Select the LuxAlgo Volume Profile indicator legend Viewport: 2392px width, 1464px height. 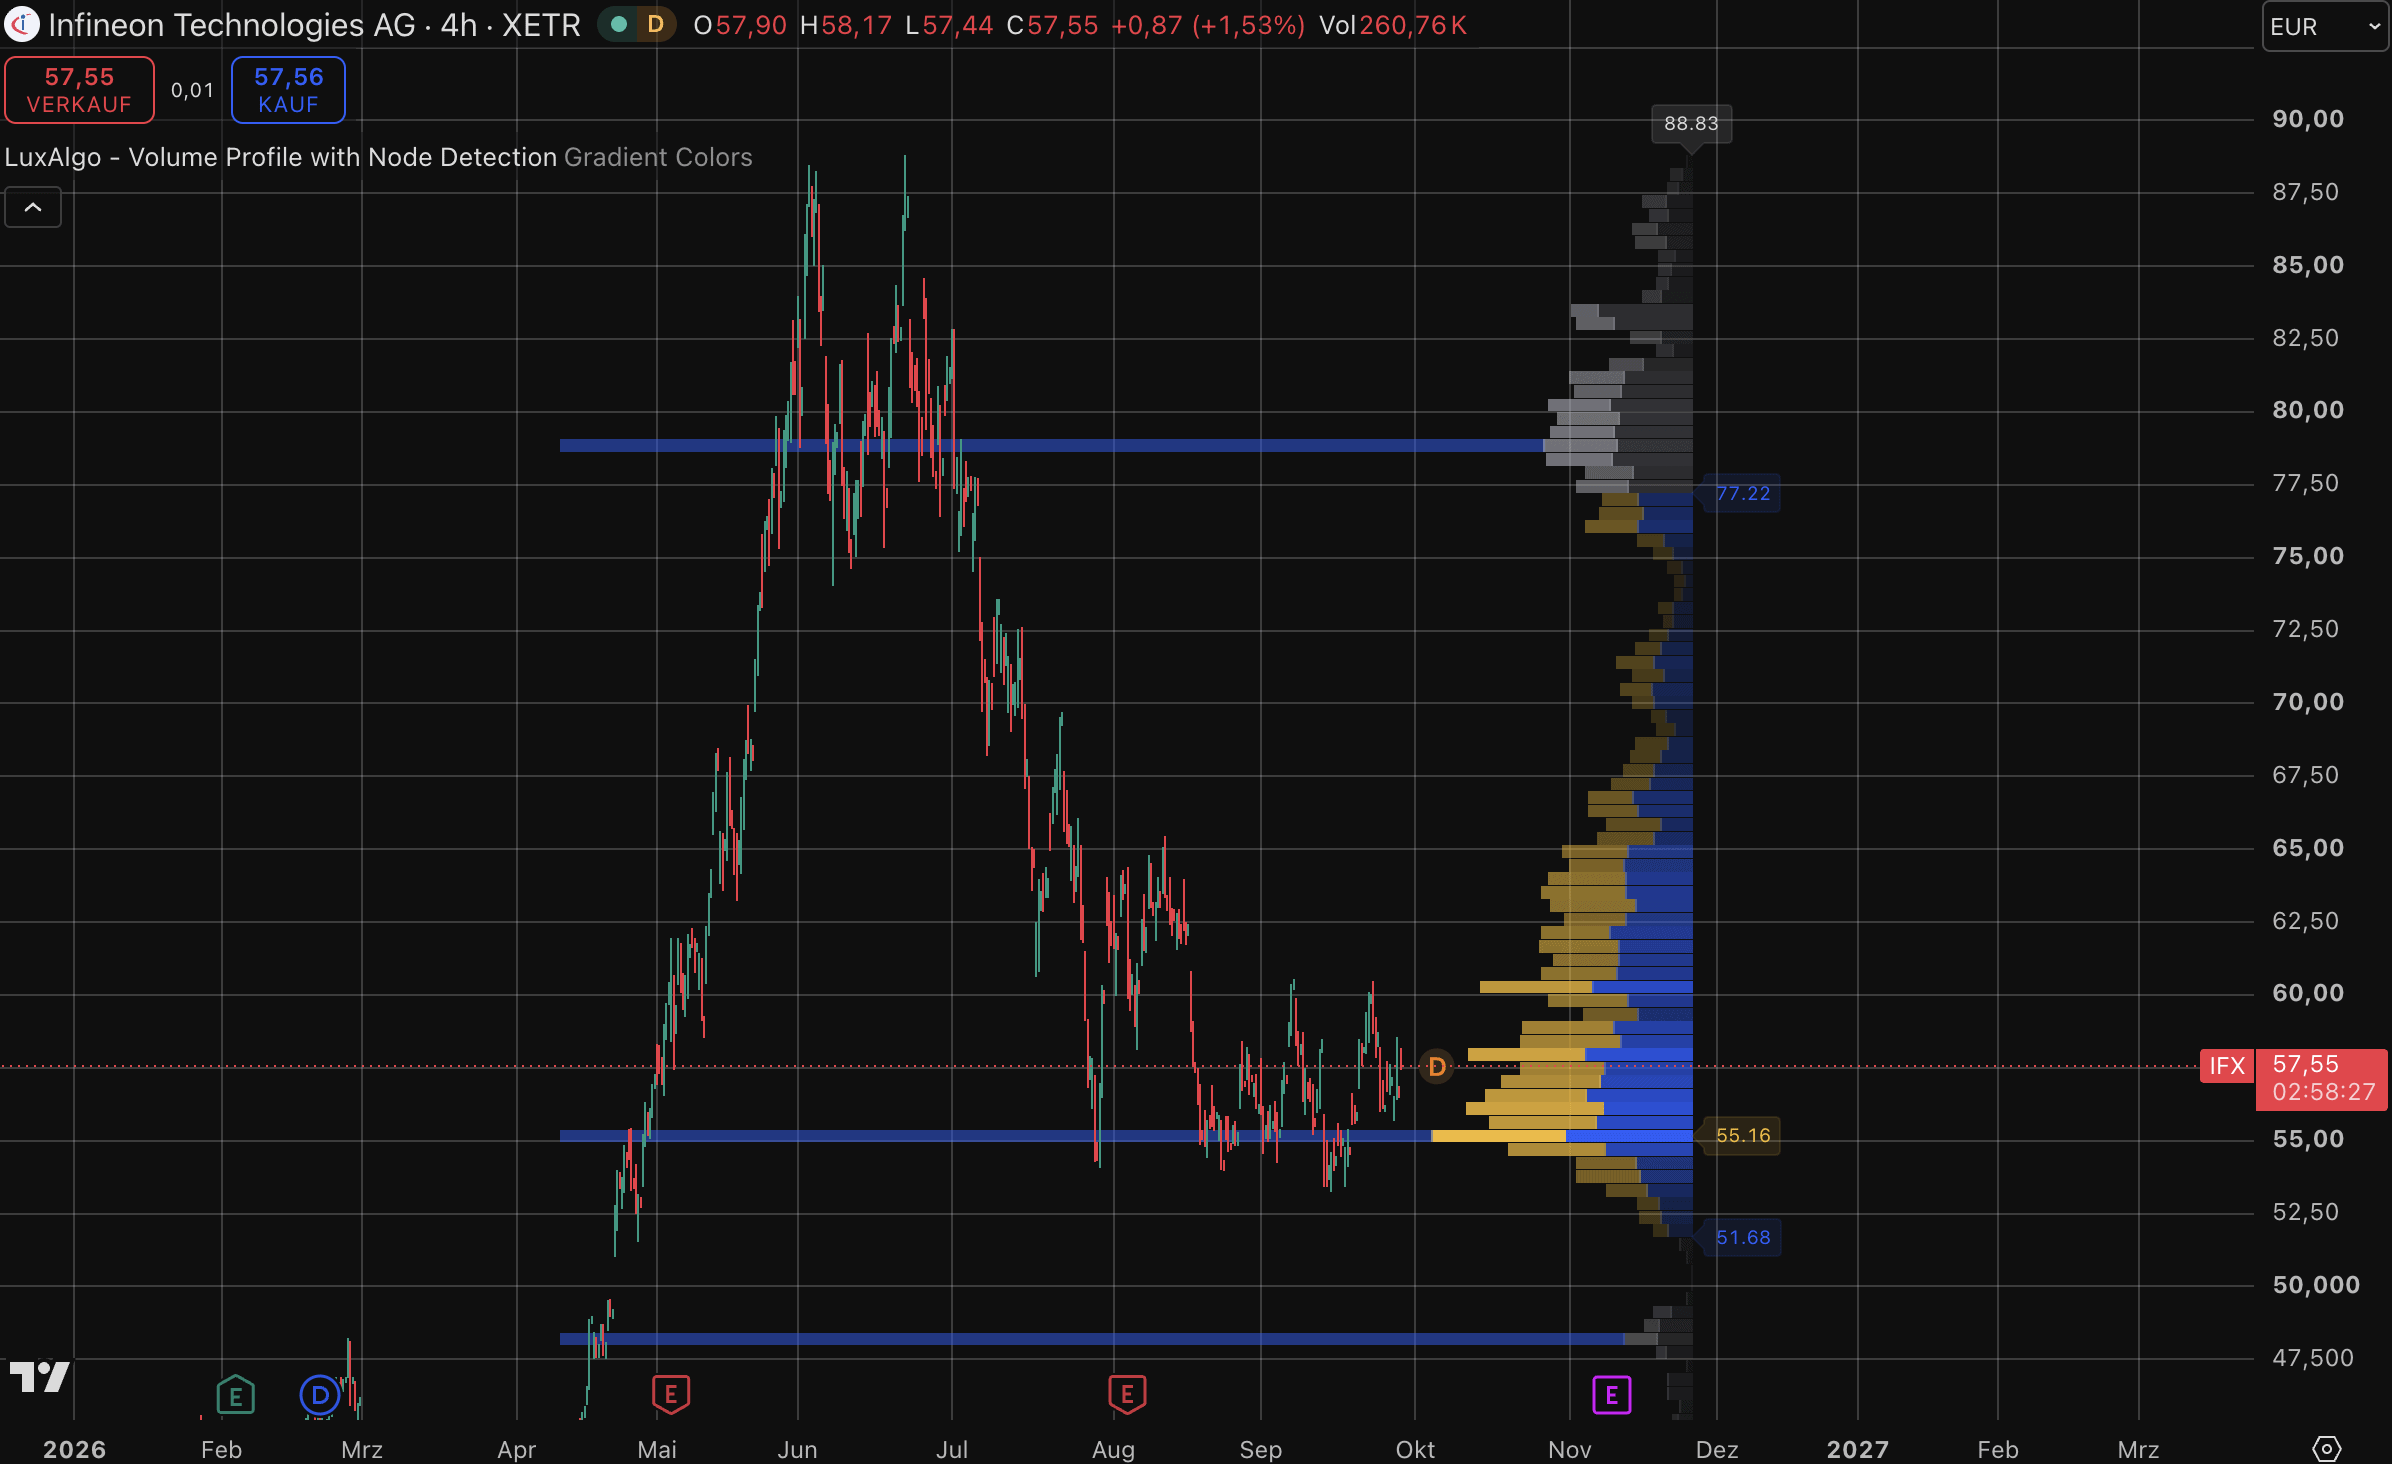click(x=281, y=157)
